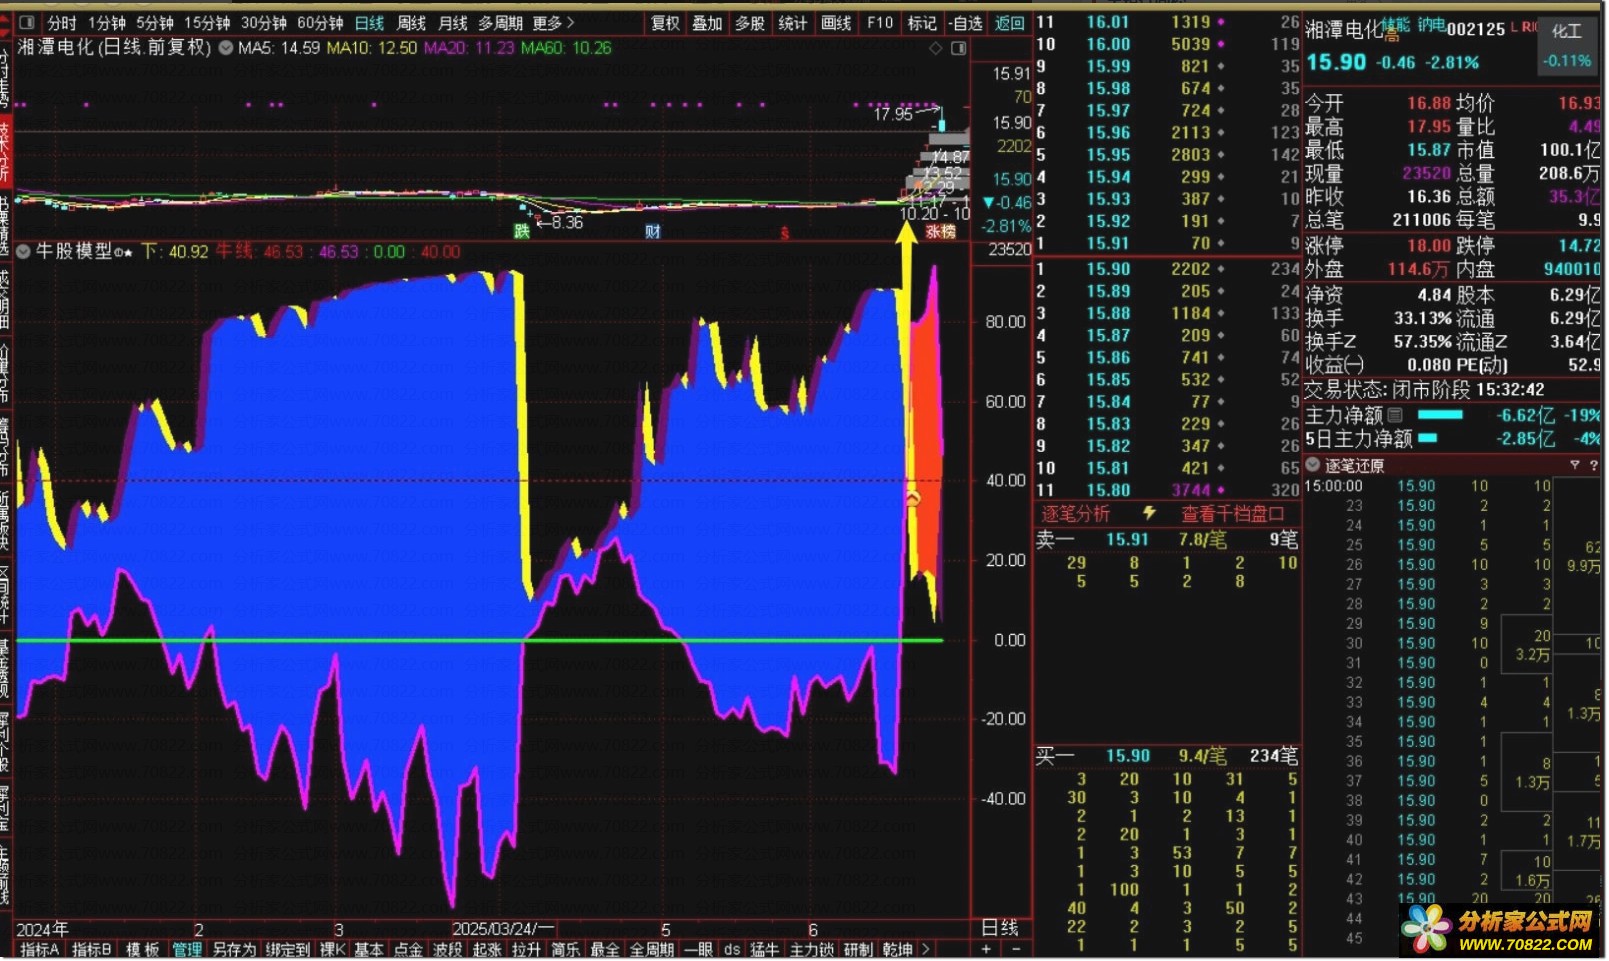Viewport: 1609px width, 961px height.
Task: Toggle main chart side panel icon
Action: point(958,48)
